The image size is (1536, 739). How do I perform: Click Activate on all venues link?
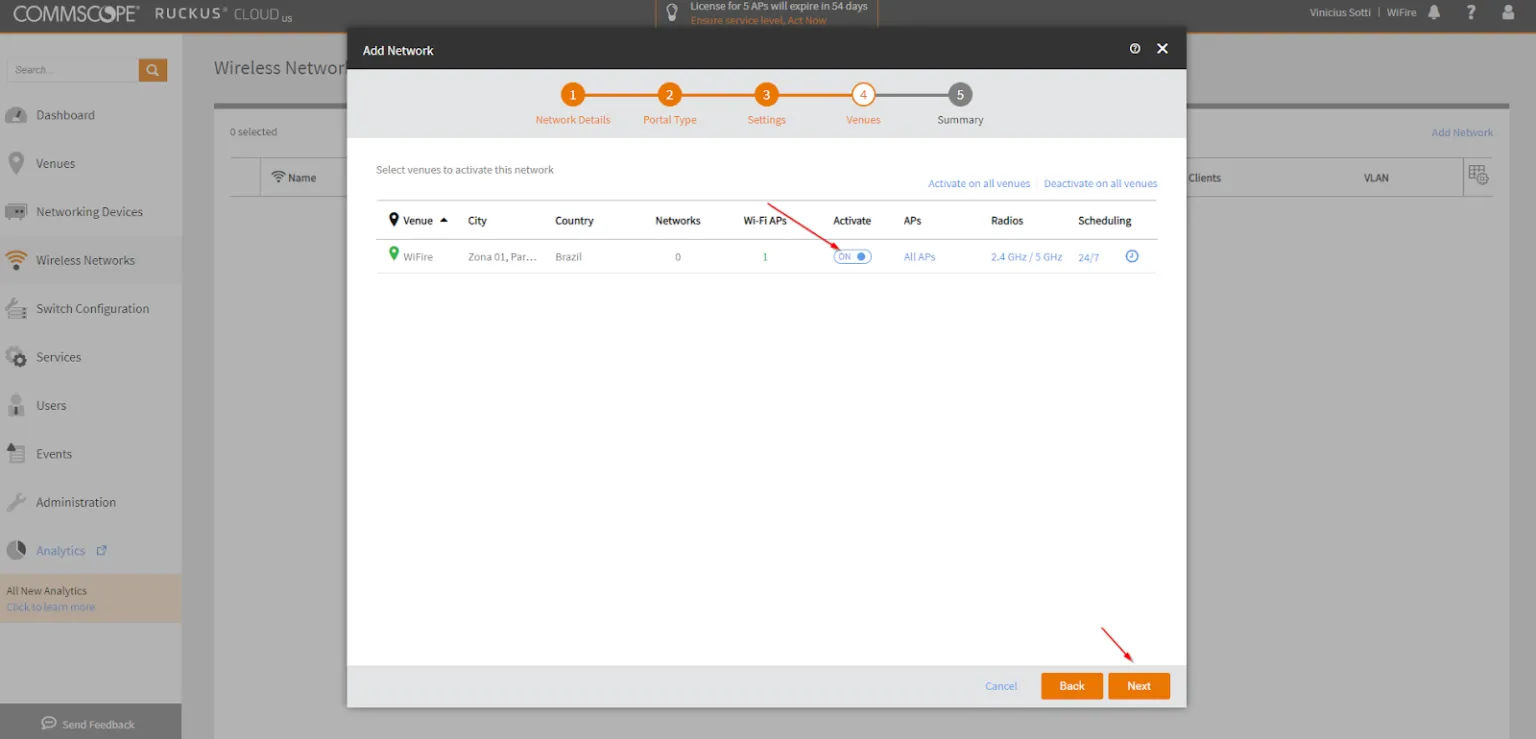pyautogui.click(x=979, y=184)
